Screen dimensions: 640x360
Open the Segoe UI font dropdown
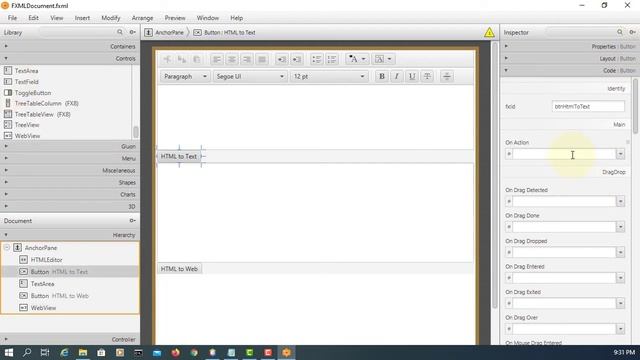click(250, 76)
